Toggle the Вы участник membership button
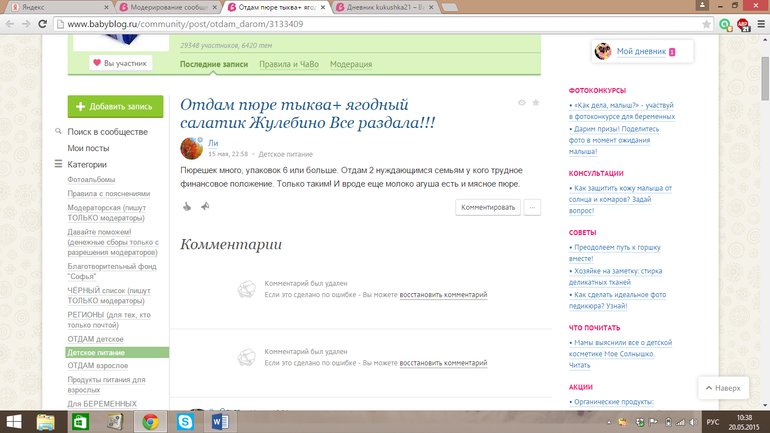The width and height of the screenshot is (770, 433). 120,63
